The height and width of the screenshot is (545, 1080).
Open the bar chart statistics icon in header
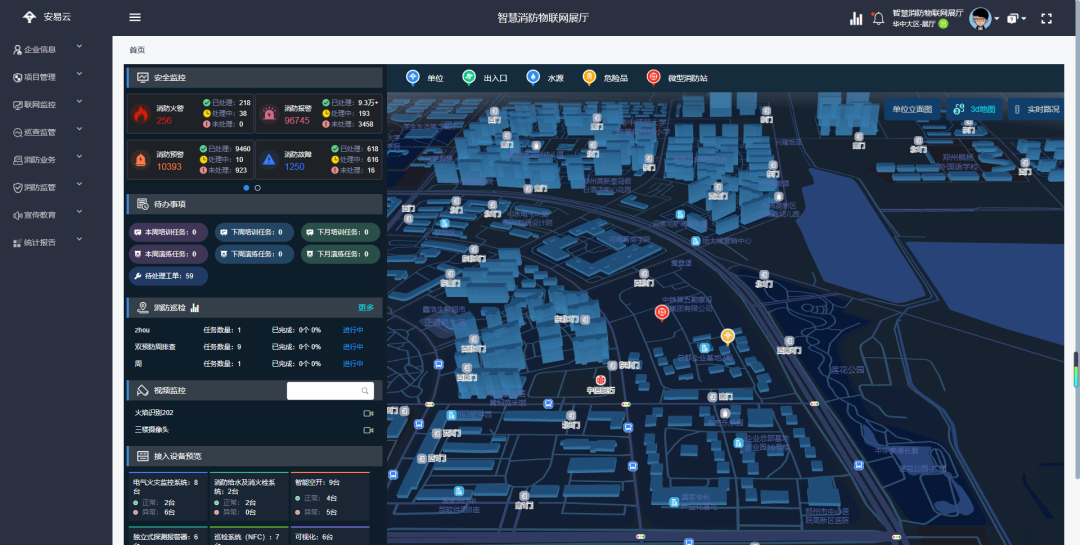[x=856, y=19]
